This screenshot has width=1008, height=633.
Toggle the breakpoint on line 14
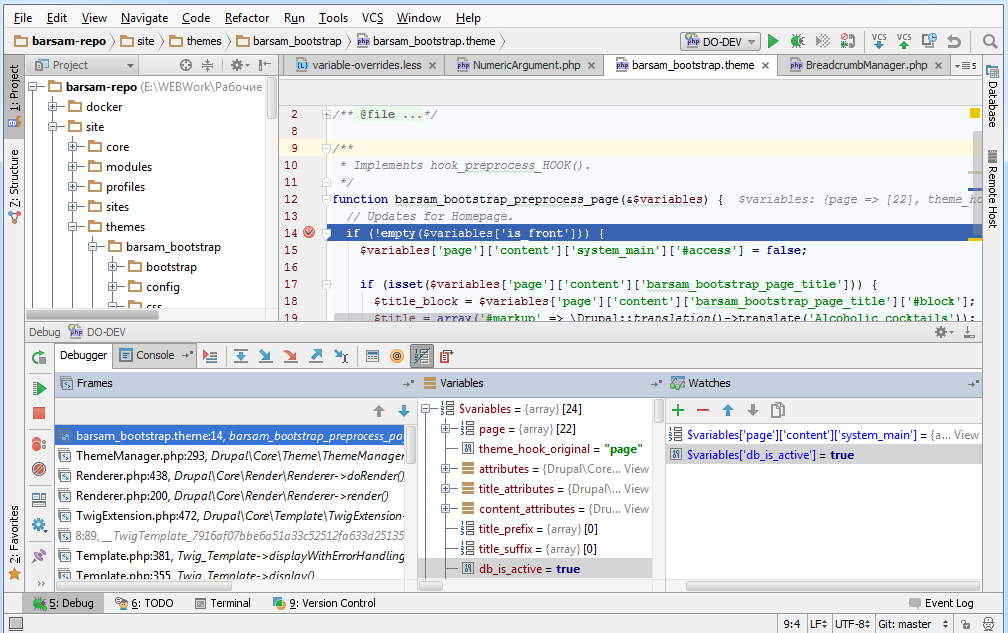pos(309,232)
